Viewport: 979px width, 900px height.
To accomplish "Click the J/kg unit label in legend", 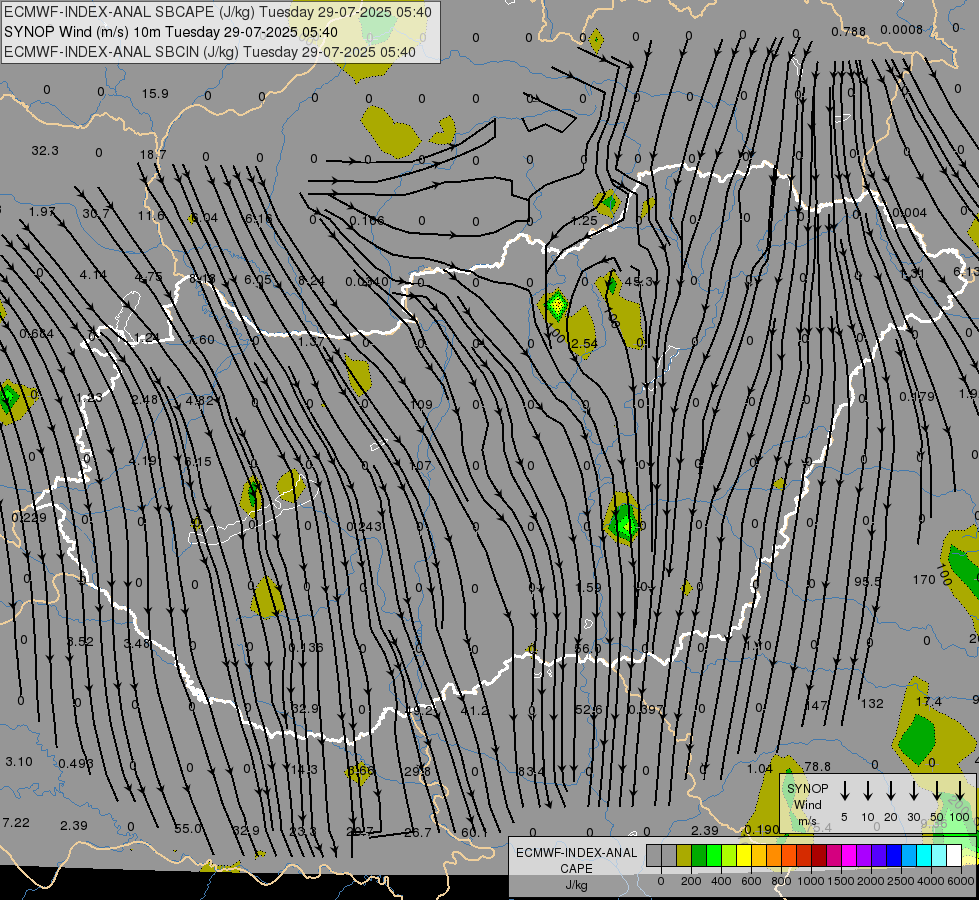I will coord(576,885).
